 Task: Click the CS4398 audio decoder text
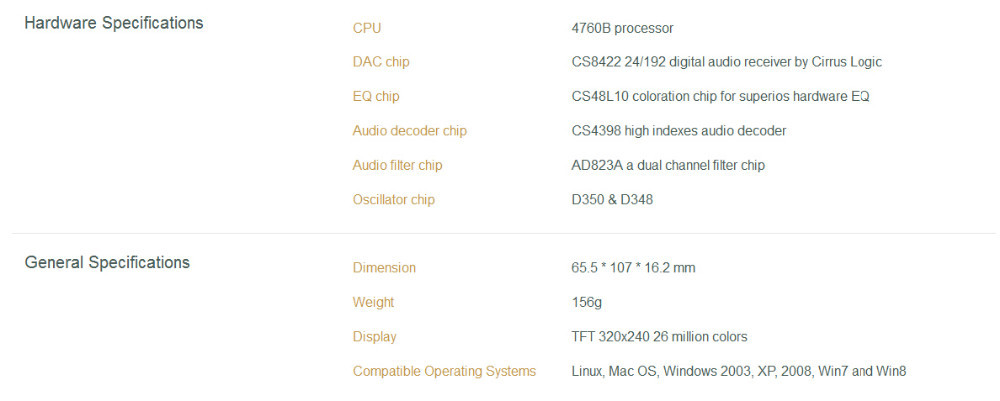(x=679, y=131)
